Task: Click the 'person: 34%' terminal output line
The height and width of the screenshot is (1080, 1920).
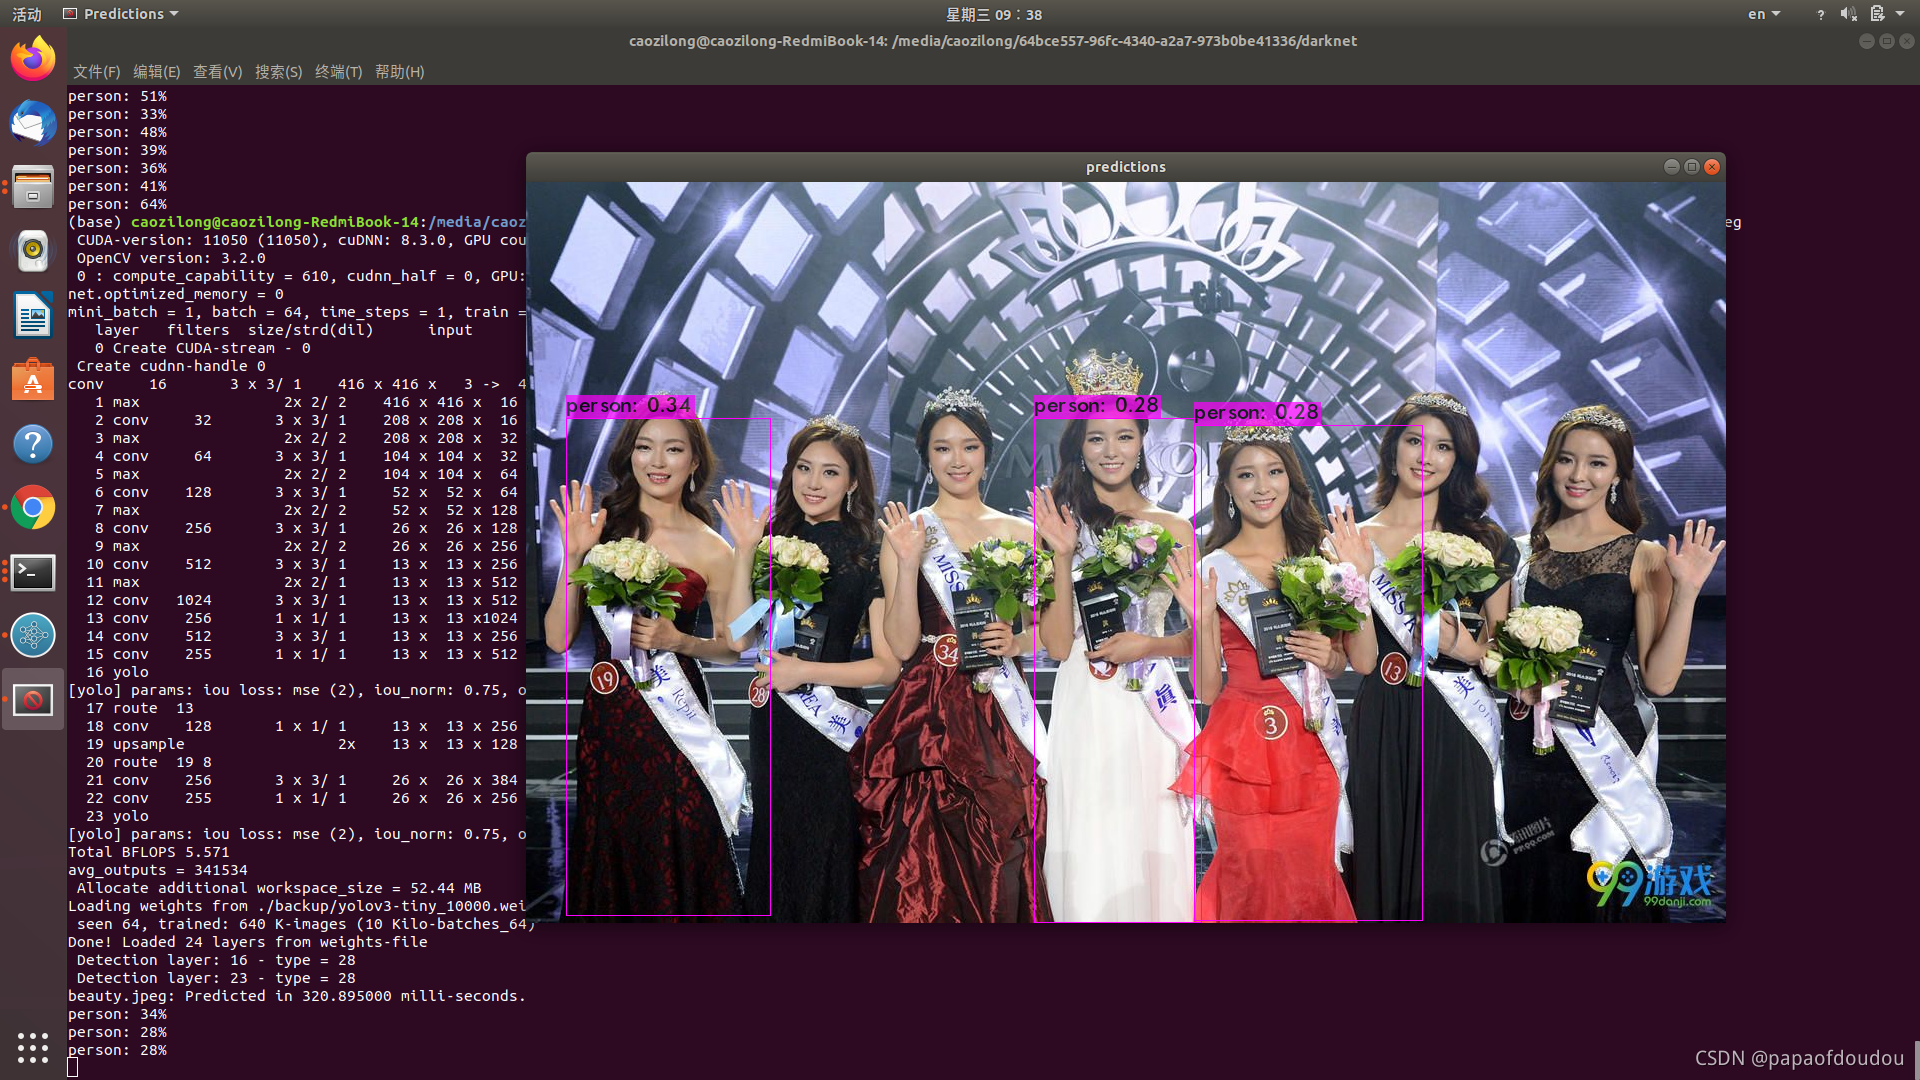Action: (117, 1014)
